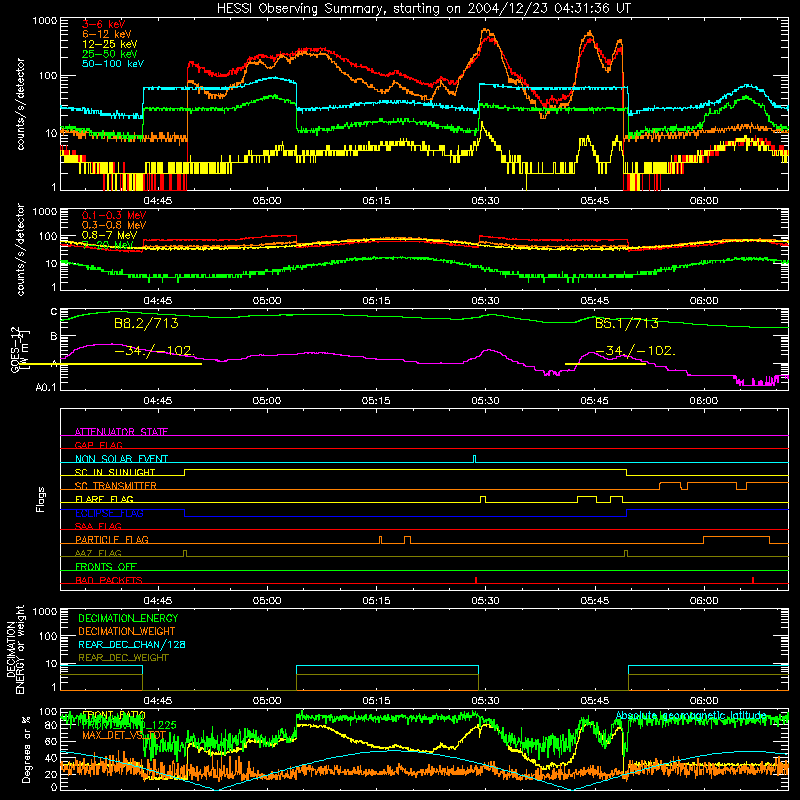Click the '0.1-0.3 MeV' legend label
Viewport: 800px width, 800px height.
coord(114,215)
